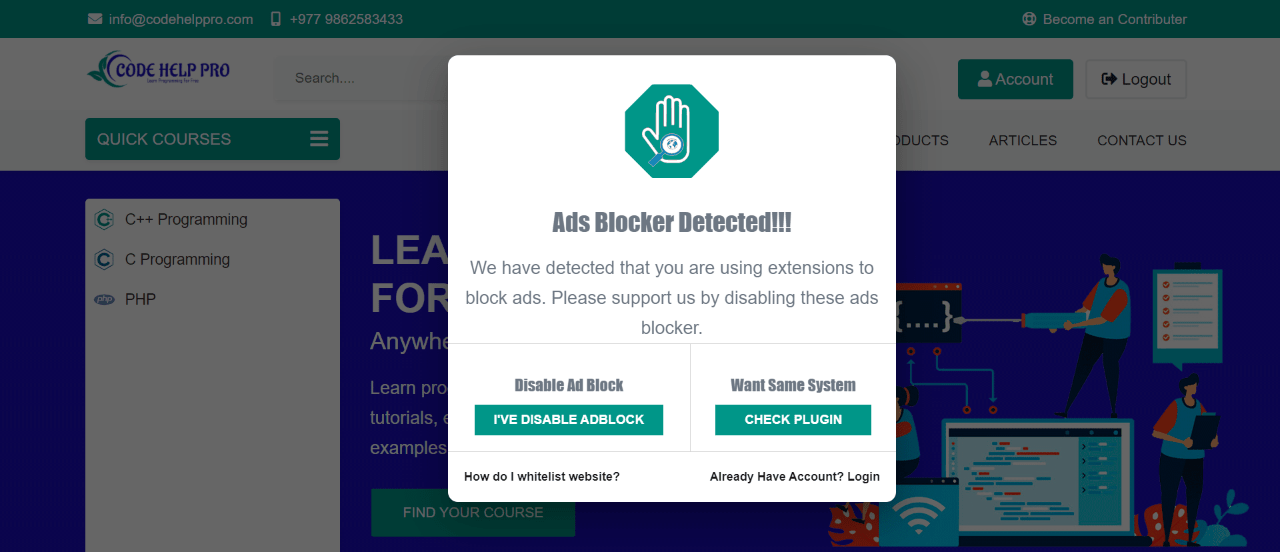
Task: Click the FIND YOUR COURSE button
Action: tap(473, 512)
